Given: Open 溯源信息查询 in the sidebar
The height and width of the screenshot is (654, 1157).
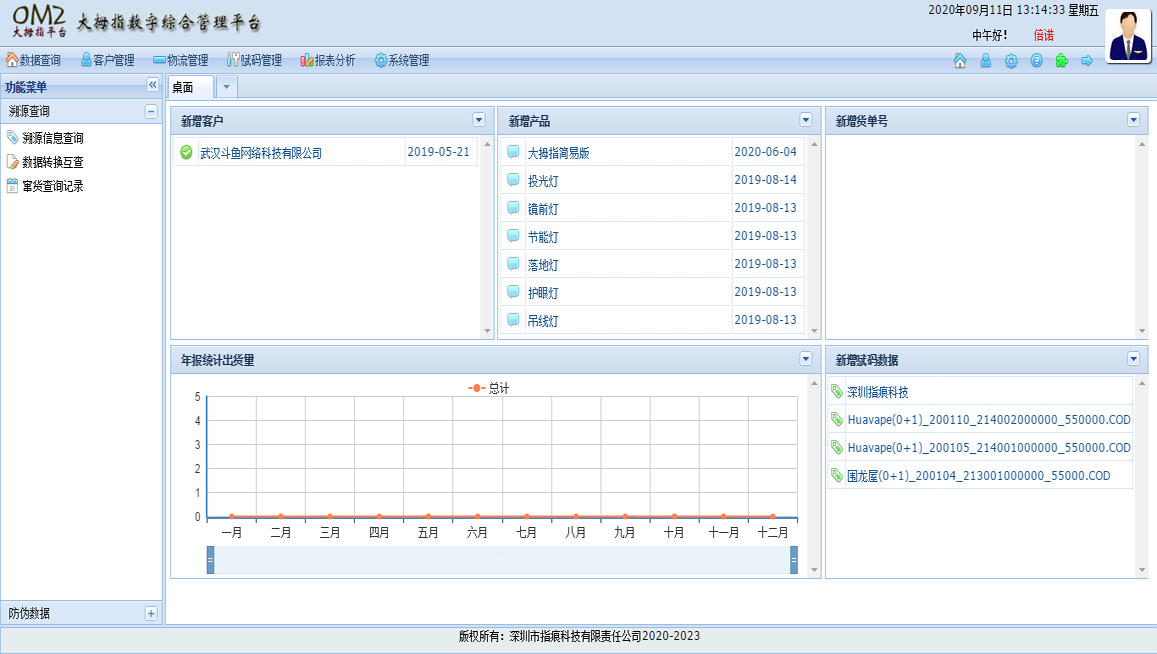Looking at the screenshot, I should tap(52, 138).
